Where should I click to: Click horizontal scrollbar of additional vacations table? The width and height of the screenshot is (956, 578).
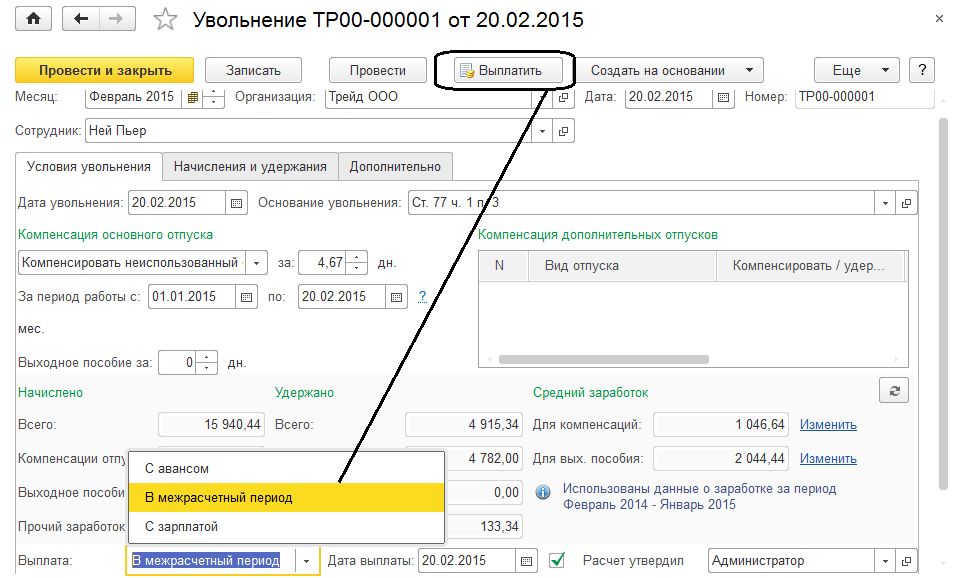604,360
